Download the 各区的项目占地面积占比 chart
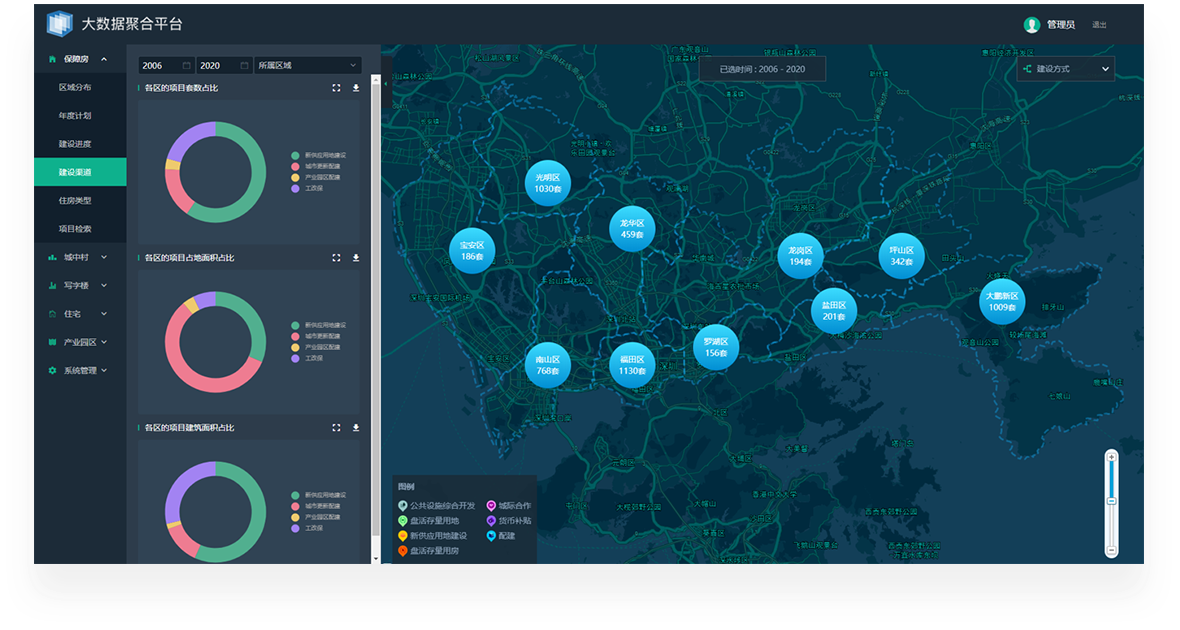The height and width of the screenshot is (630, 1180). click(356, 257)
